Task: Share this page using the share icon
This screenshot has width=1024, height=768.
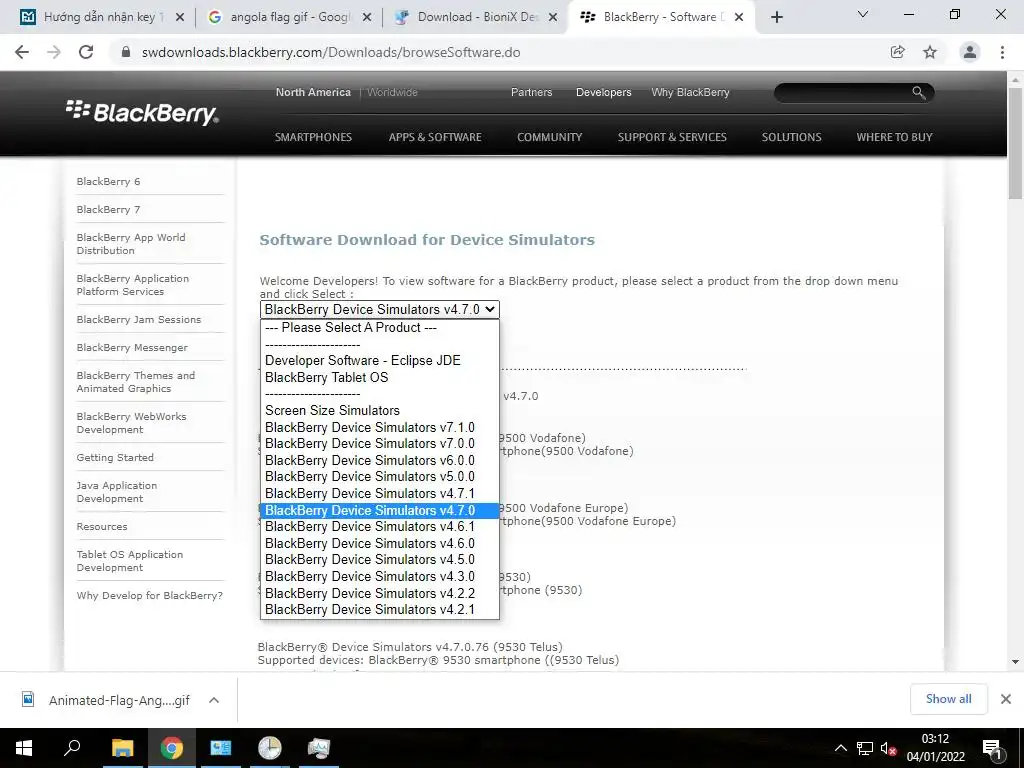Action: pyautogui.click(x=897, y=52)
